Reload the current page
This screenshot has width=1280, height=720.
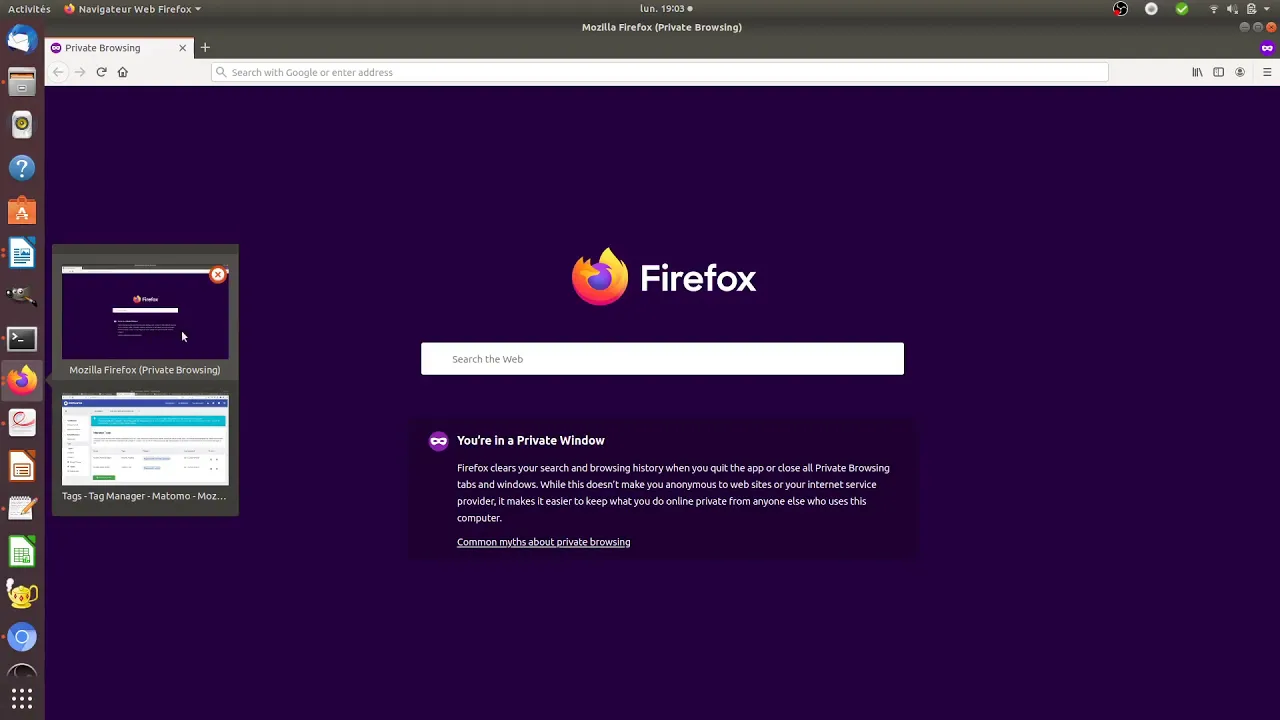pyautogui.click(x=101, y=72)
